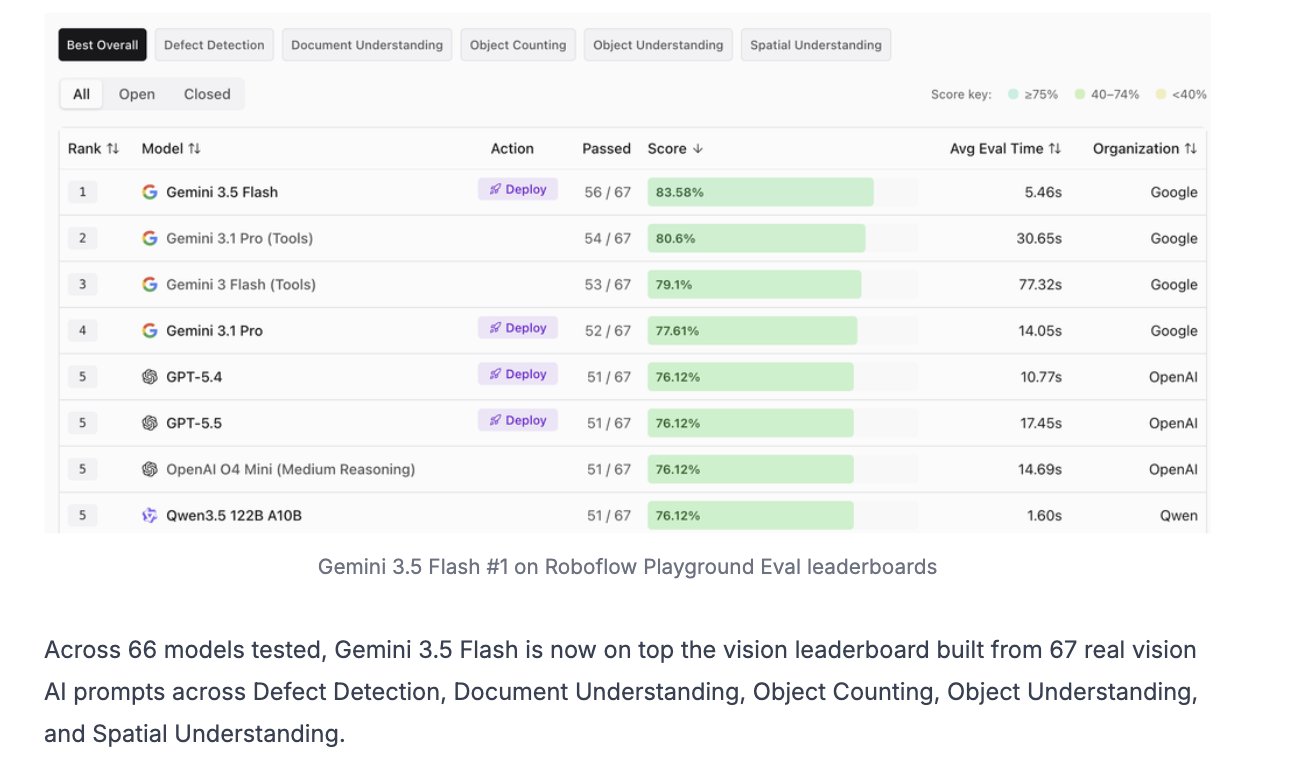The width and height of the screenshot is (1311, 777).
Task: Click the Google logo beside Gemini 3 Flash (Tools)
Action: [x=150, y=284]
